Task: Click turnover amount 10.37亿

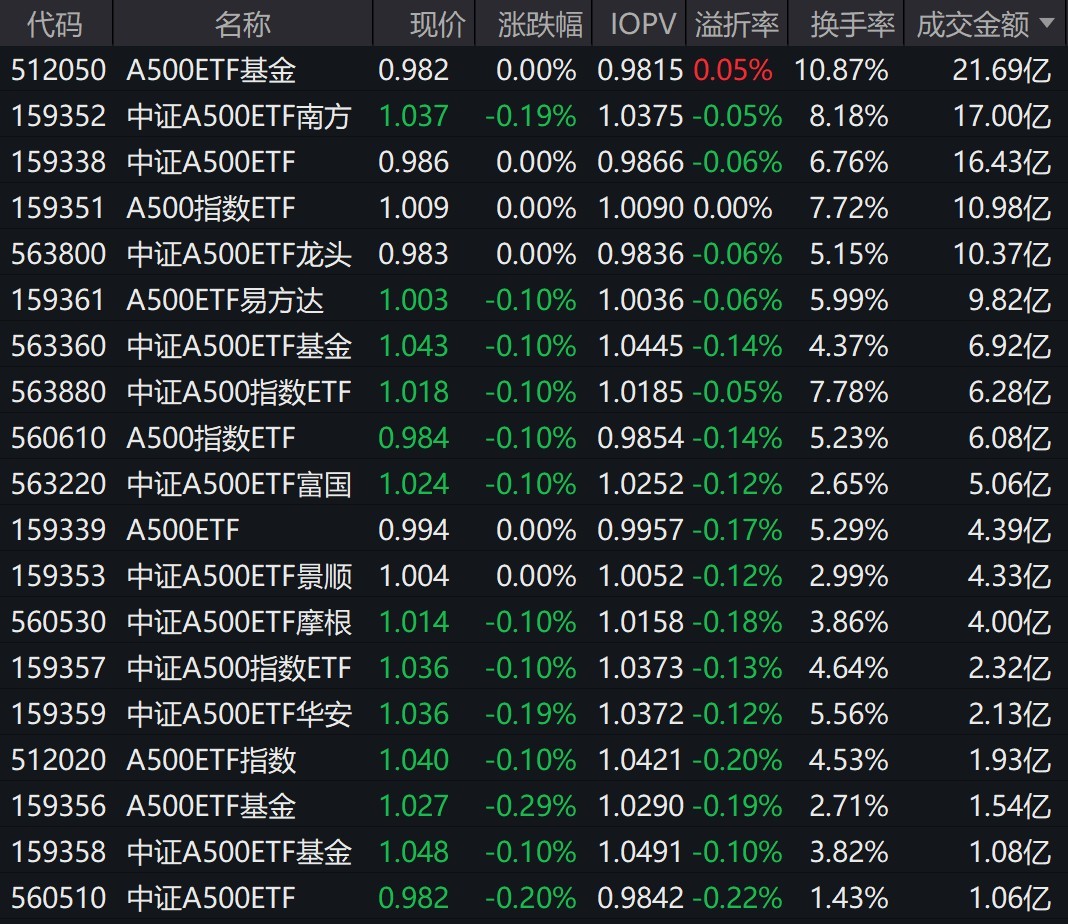Action: click(x=1002, y=254)
